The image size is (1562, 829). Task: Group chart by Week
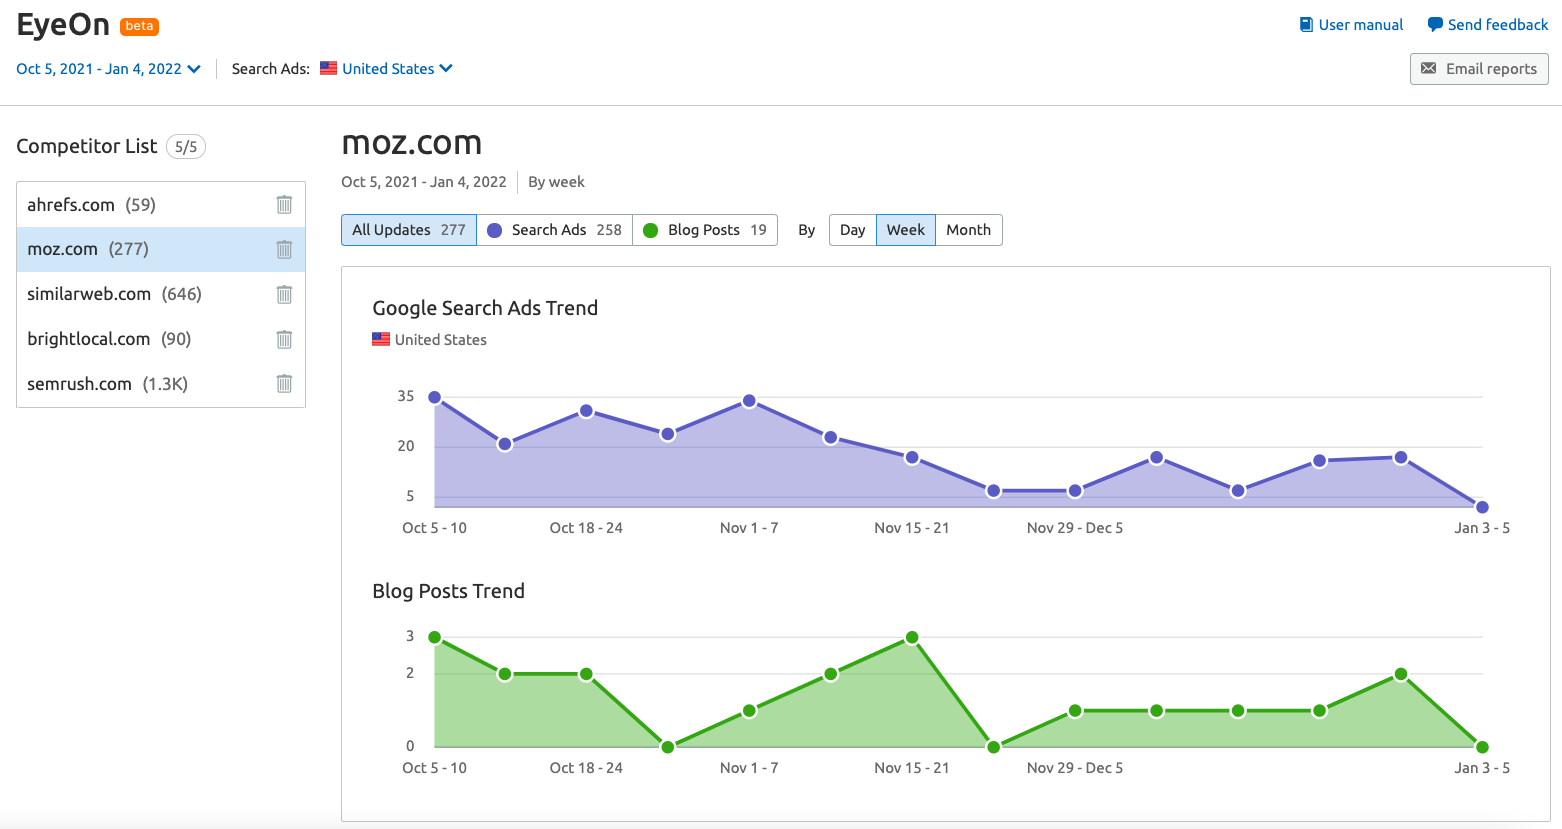coord(906,230)
